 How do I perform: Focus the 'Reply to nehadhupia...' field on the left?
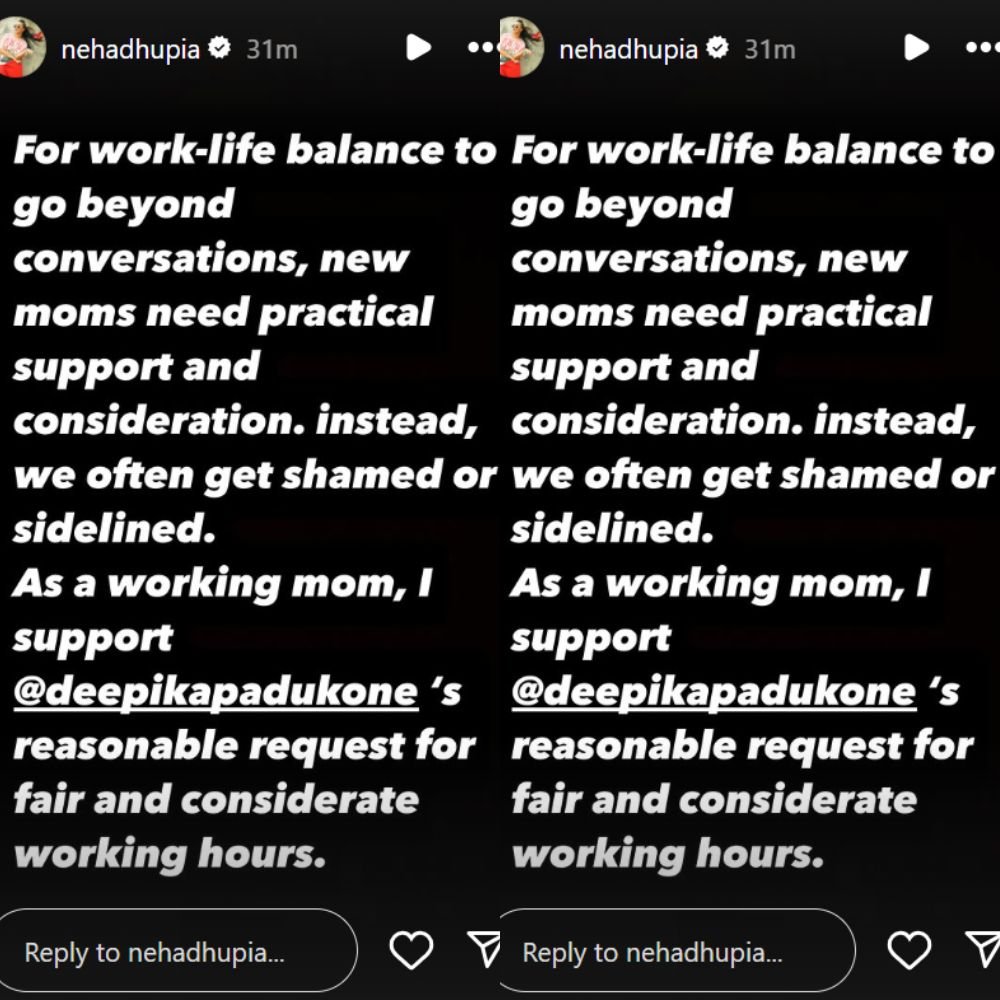(x=177, y=951)
